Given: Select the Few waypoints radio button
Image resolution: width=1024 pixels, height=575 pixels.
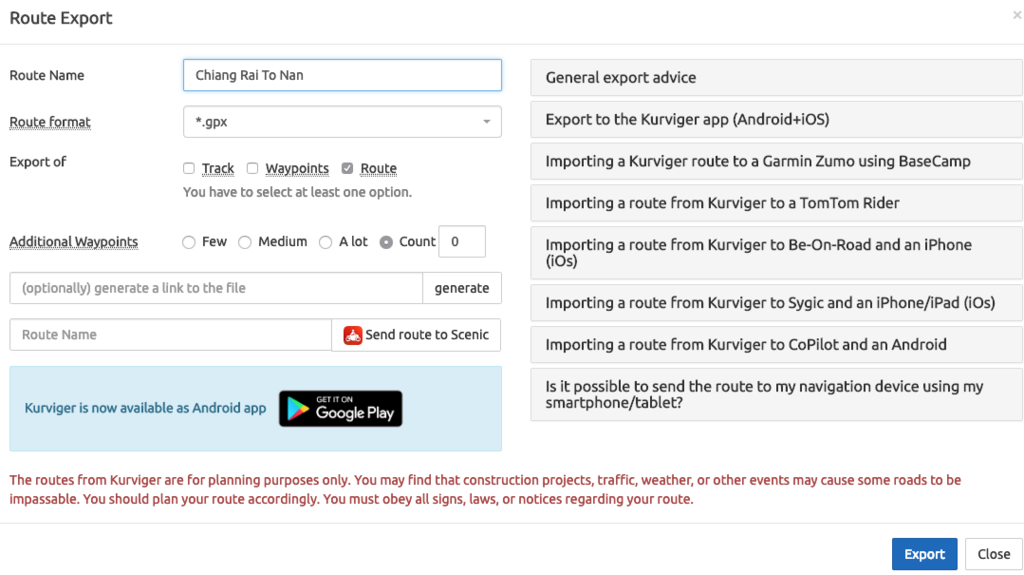Looking at the screenshot, I should tap(189, 242).
